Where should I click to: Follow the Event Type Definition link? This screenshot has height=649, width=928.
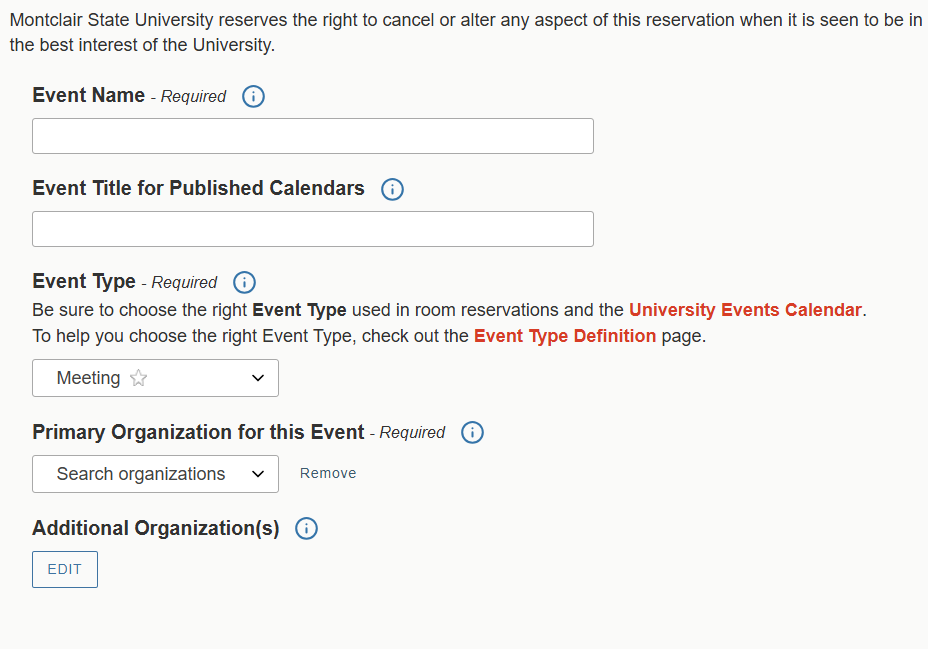564,336
